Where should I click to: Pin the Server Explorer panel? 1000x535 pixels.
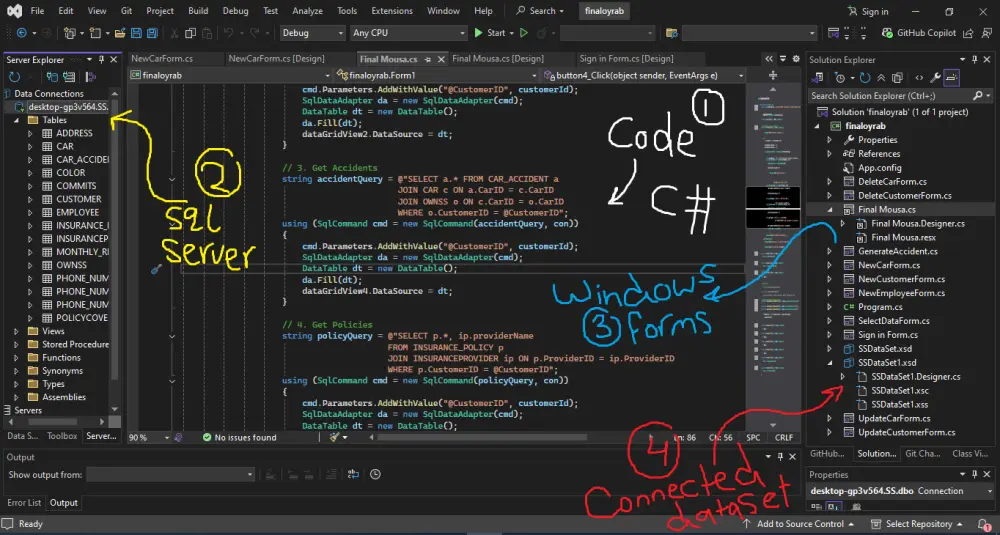(x=101, y=59)
